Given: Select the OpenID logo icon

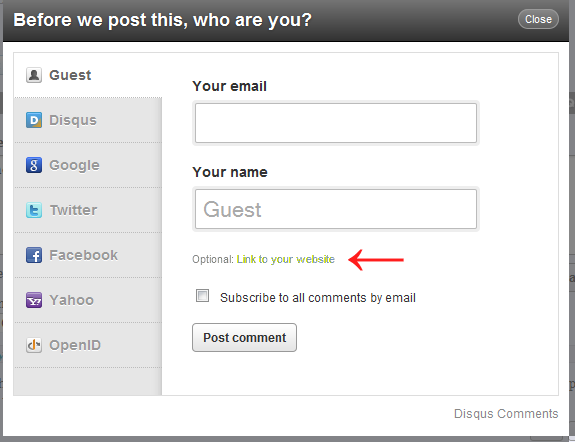Looking at the screenshot, I should [34, 345].
